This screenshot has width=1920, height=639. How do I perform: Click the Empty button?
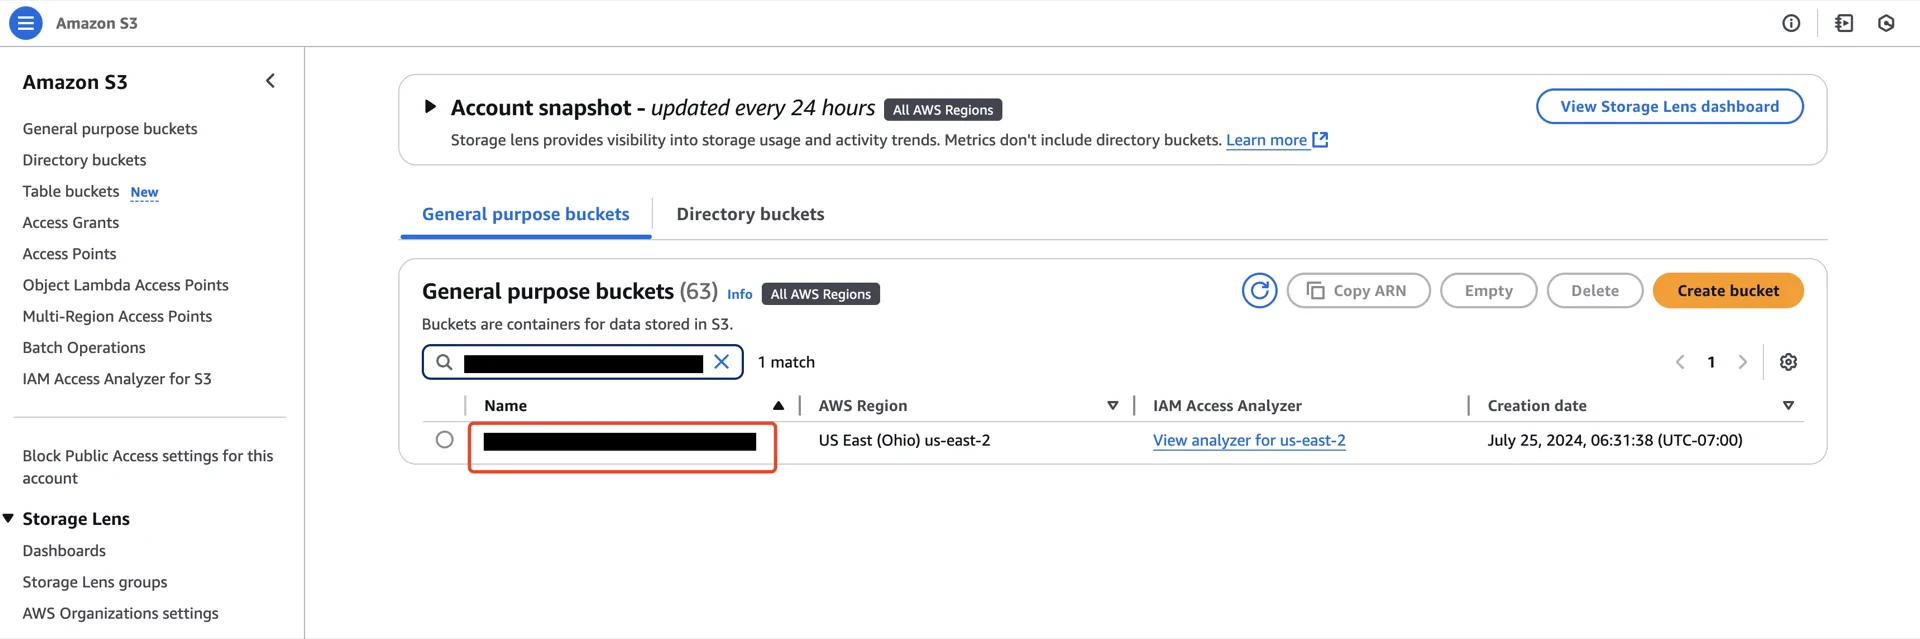1488,291
